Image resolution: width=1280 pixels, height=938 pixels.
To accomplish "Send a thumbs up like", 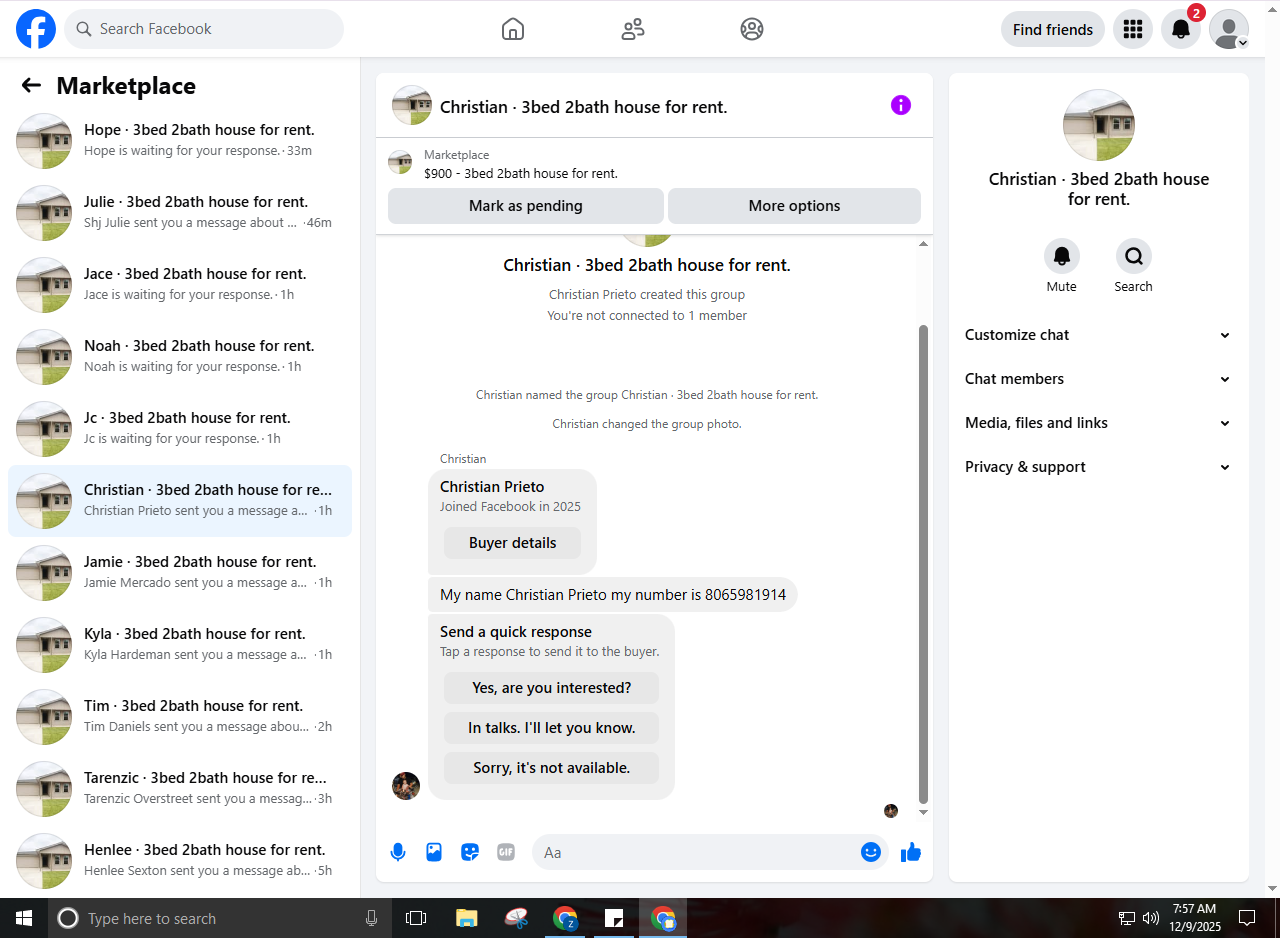I will click(x=911, y=852).
